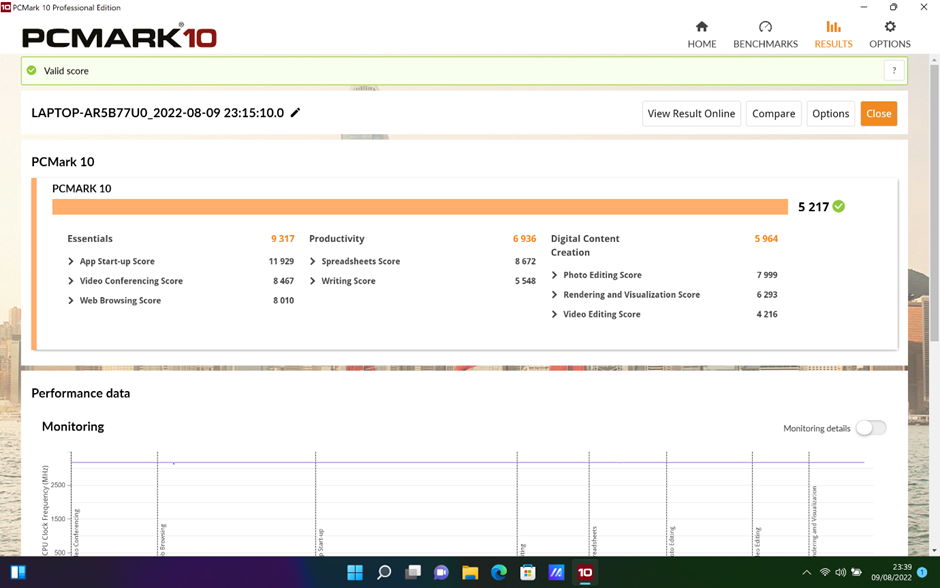Open Microsoft Edge from the taskbar
The height and width of the screenshot is (588, 940).
499,573
